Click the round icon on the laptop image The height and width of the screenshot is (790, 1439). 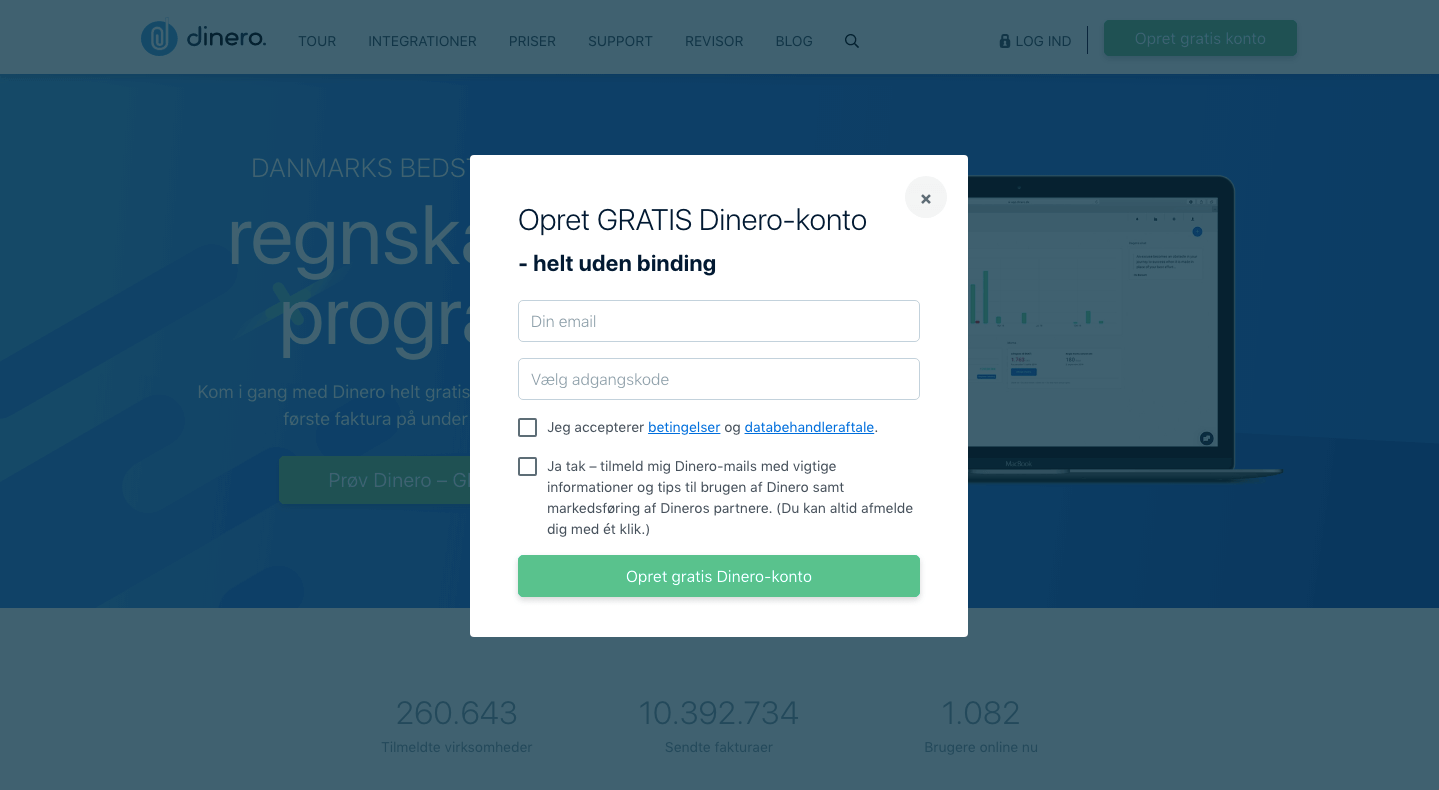pyautogui.click(x=1207, y=438)
